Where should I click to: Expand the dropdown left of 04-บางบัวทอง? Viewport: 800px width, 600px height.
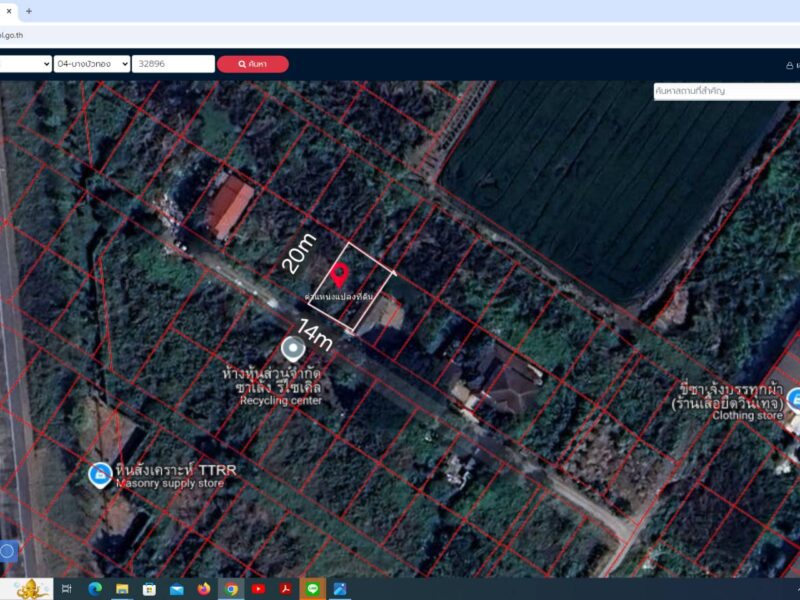coord(26,64)
